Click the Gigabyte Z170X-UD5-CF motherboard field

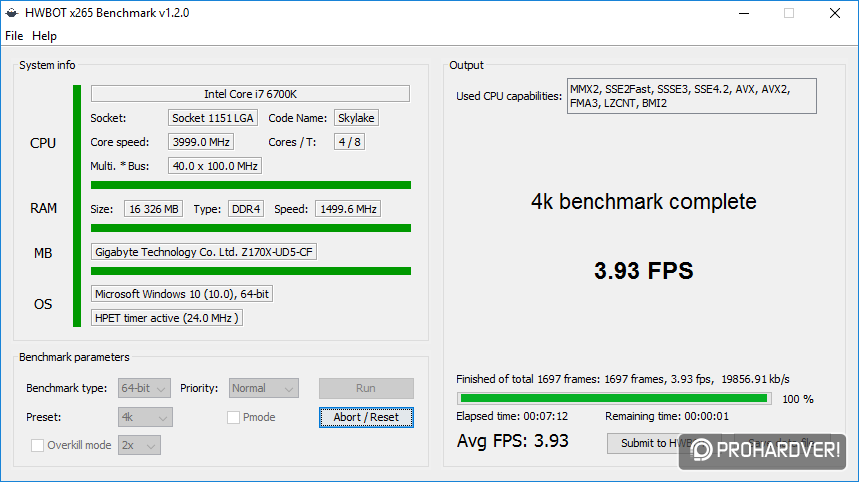[x=204, y=252]
